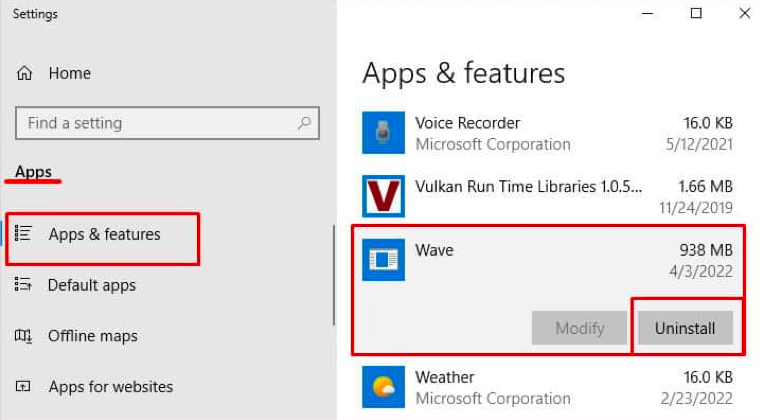Click the Offline maps icon
The image size is (760, 420).
(x=24, y=336)
